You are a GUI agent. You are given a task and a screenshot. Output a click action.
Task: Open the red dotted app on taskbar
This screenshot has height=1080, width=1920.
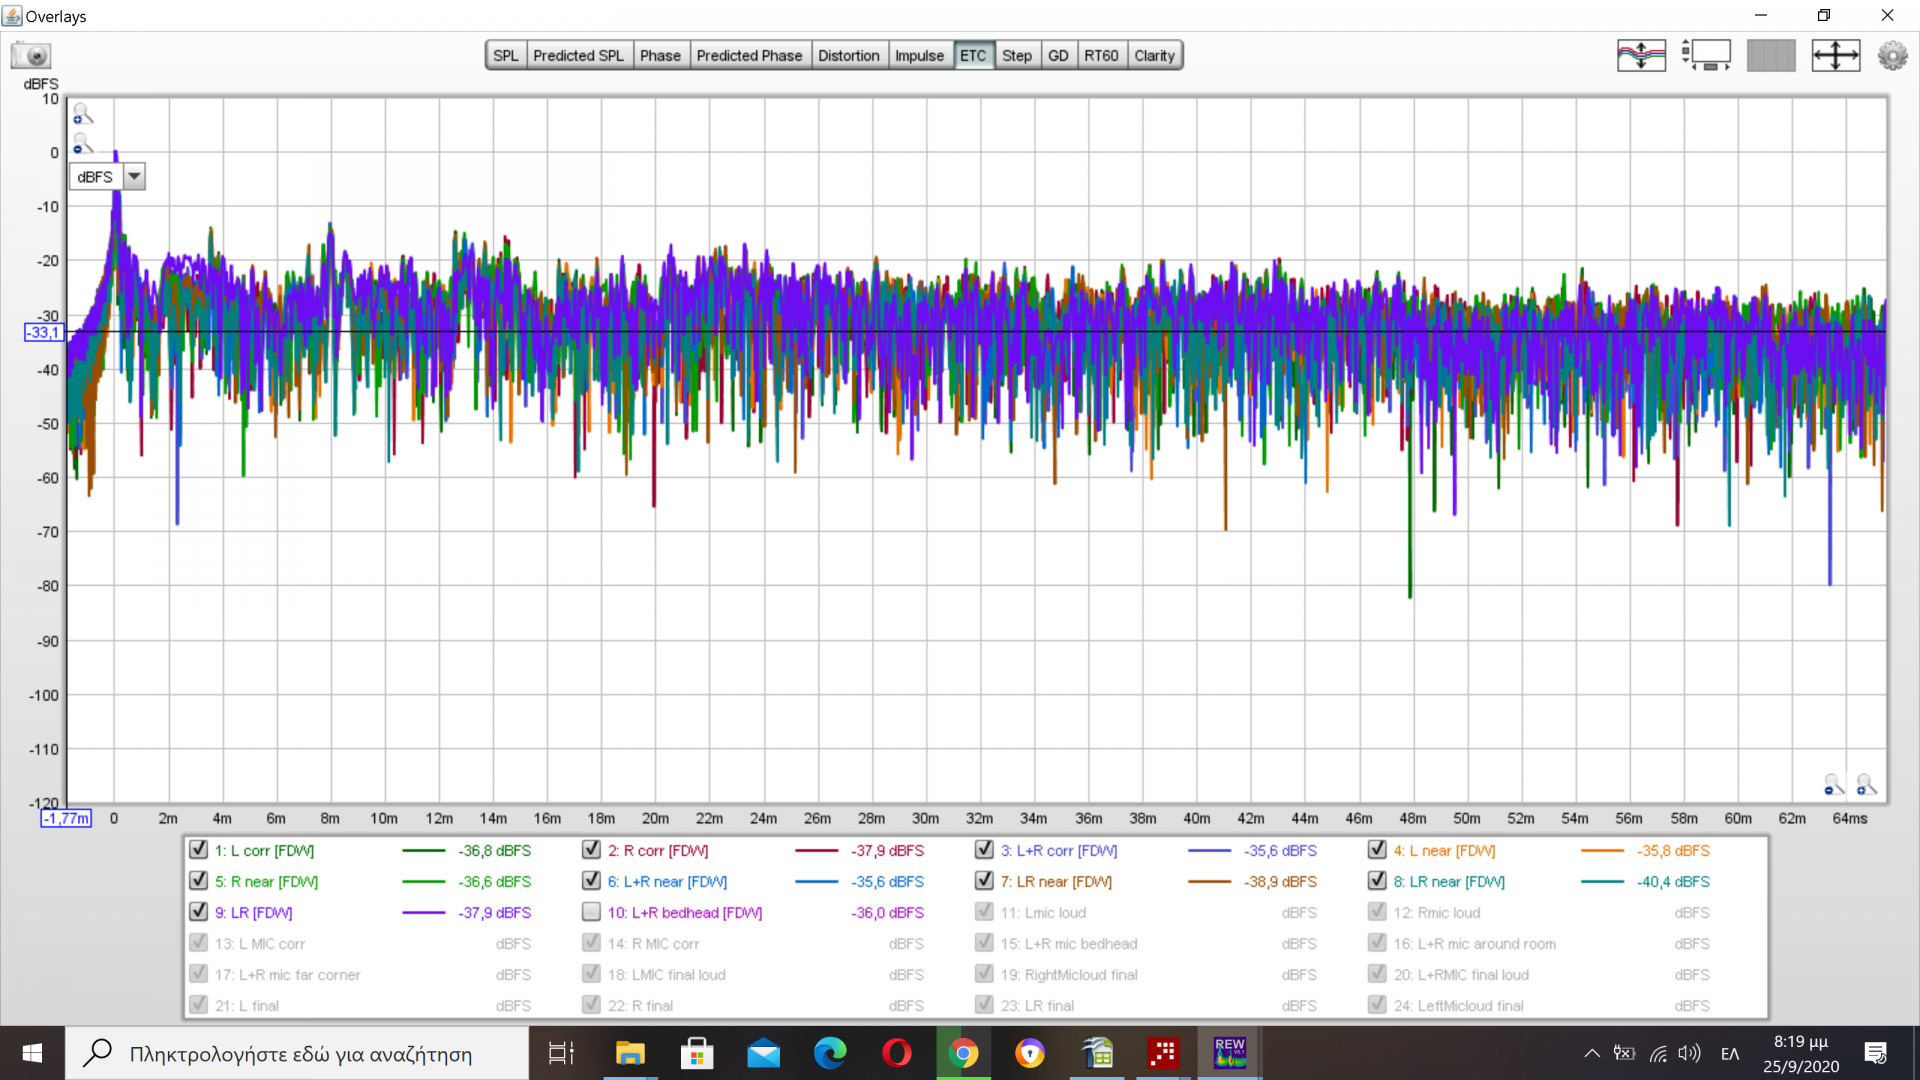pos(1163,1053)
